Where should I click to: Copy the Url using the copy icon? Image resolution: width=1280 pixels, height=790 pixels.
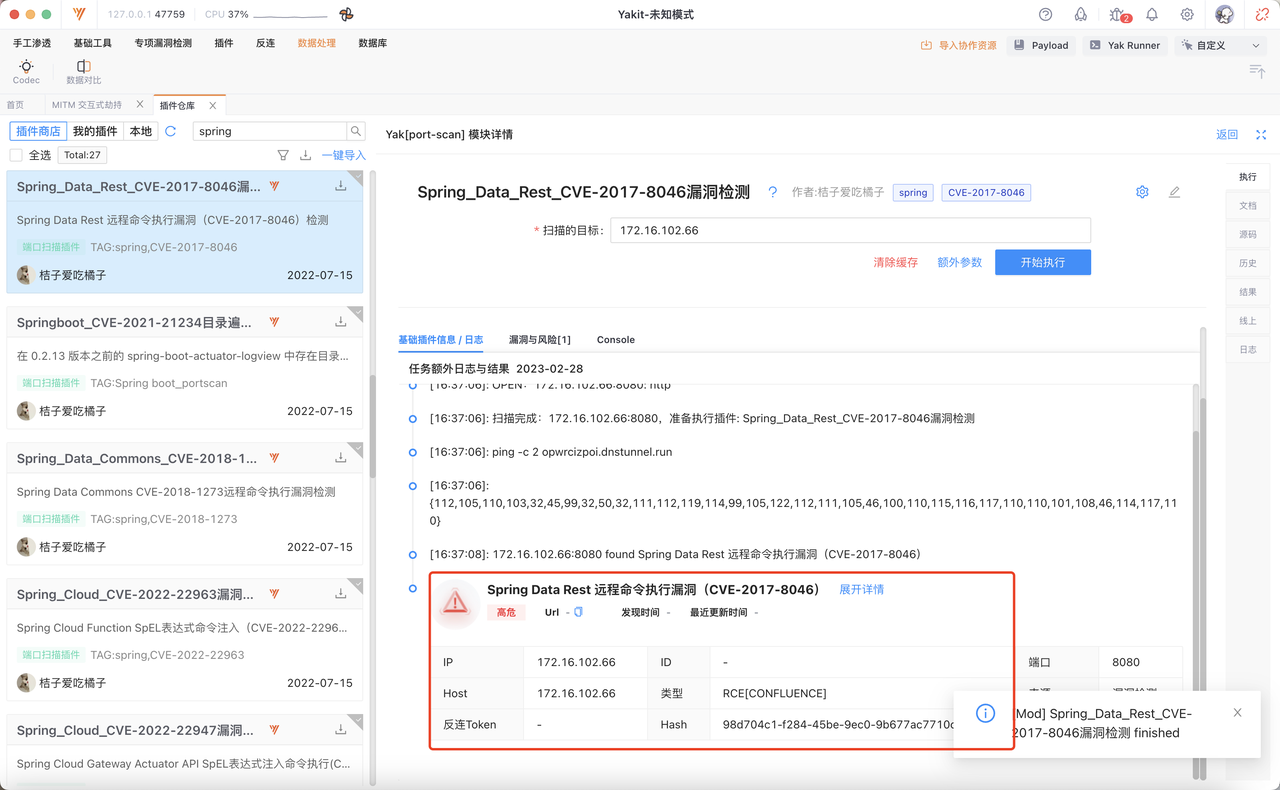click(x=578, y=612)
